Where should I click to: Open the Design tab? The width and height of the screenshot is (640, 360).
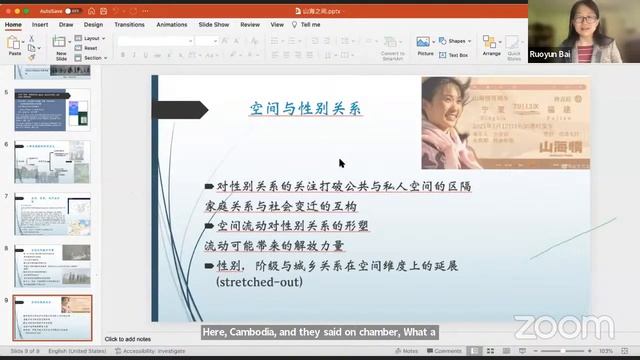93,25
